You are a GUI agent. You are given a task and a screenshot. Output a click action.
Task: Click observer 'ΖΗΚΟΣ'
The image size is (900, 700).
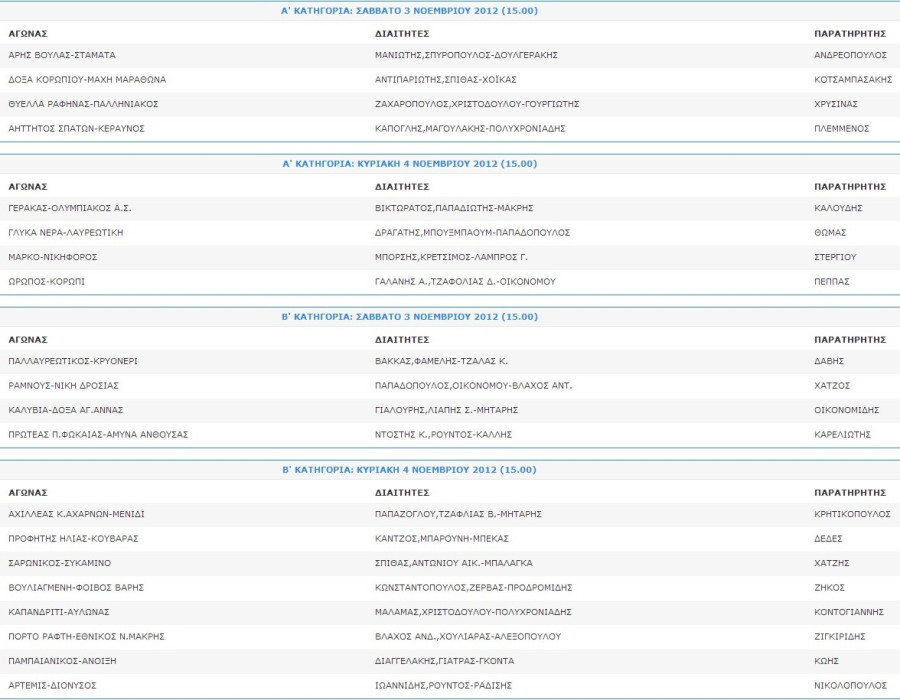(829, 589)
